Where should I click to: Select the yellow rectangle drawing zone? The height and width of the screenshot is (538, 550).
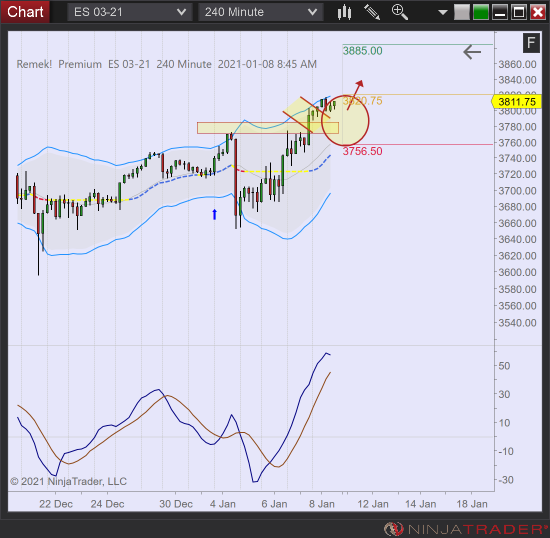click(268, 128)
